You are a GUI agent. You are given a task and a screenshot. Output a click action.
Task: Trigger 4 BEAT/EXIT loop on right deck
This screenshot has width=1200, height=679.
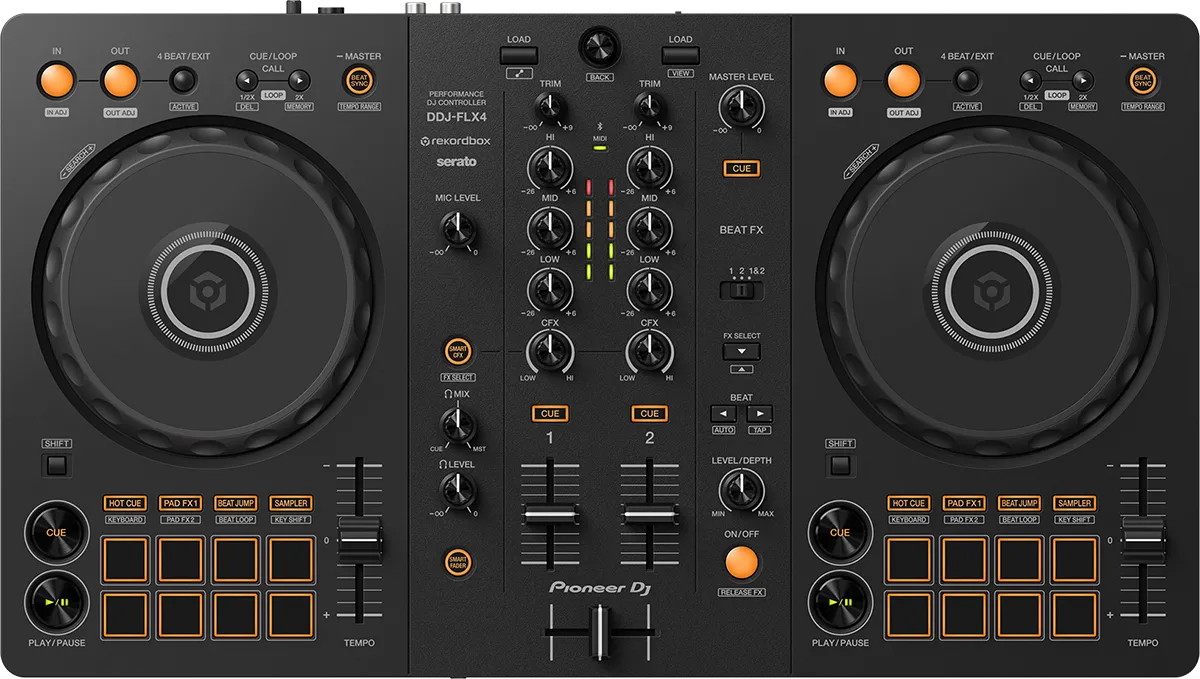tap(967, 80)
